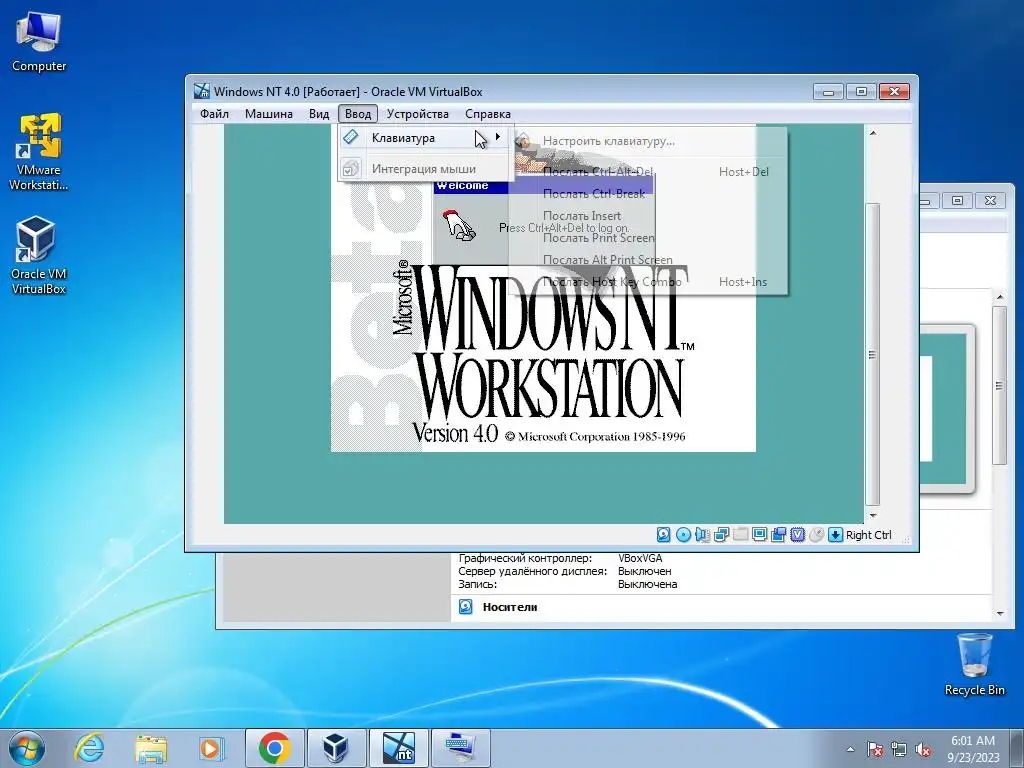The height and width of the screenshot is (768, 1024).
Task: Open the Recycle Bin
Action: [974, 664]
